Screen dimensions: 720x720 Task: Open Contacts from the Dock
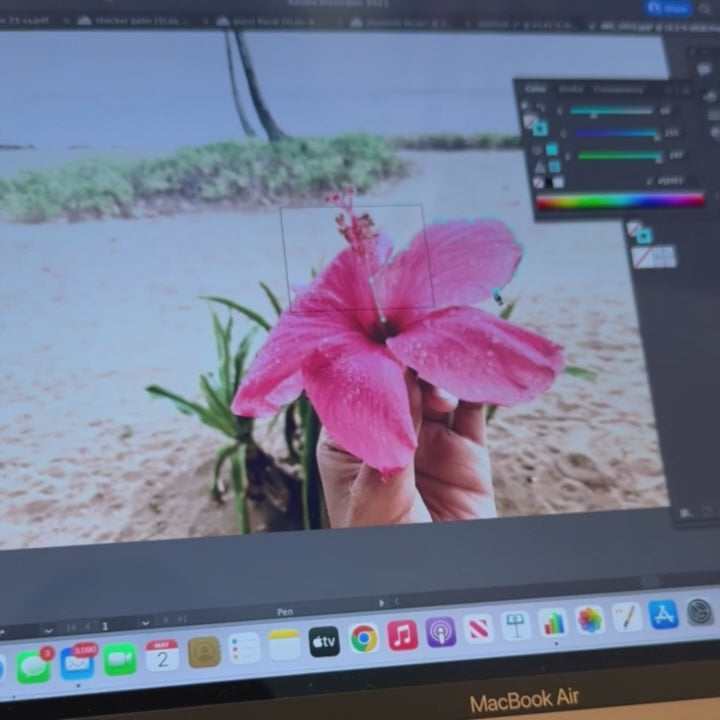pyautogui.click(x=204, y=652)
